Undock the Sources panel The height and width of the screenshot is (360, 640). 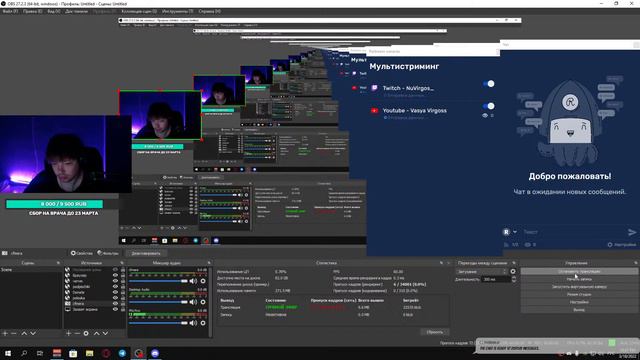(x=122, y=263)
